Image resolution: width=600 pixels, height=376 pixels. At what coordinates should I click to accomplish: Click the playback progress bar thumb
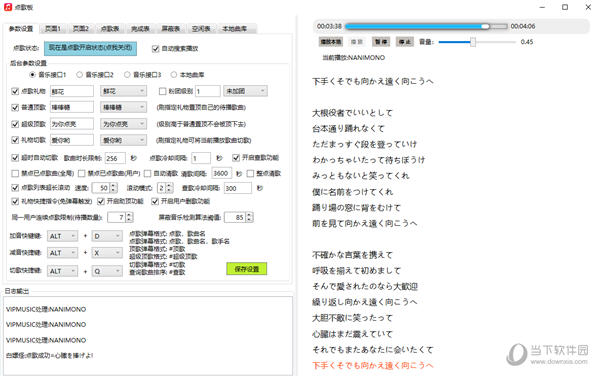pyautogui.click(x=485, y=26)
